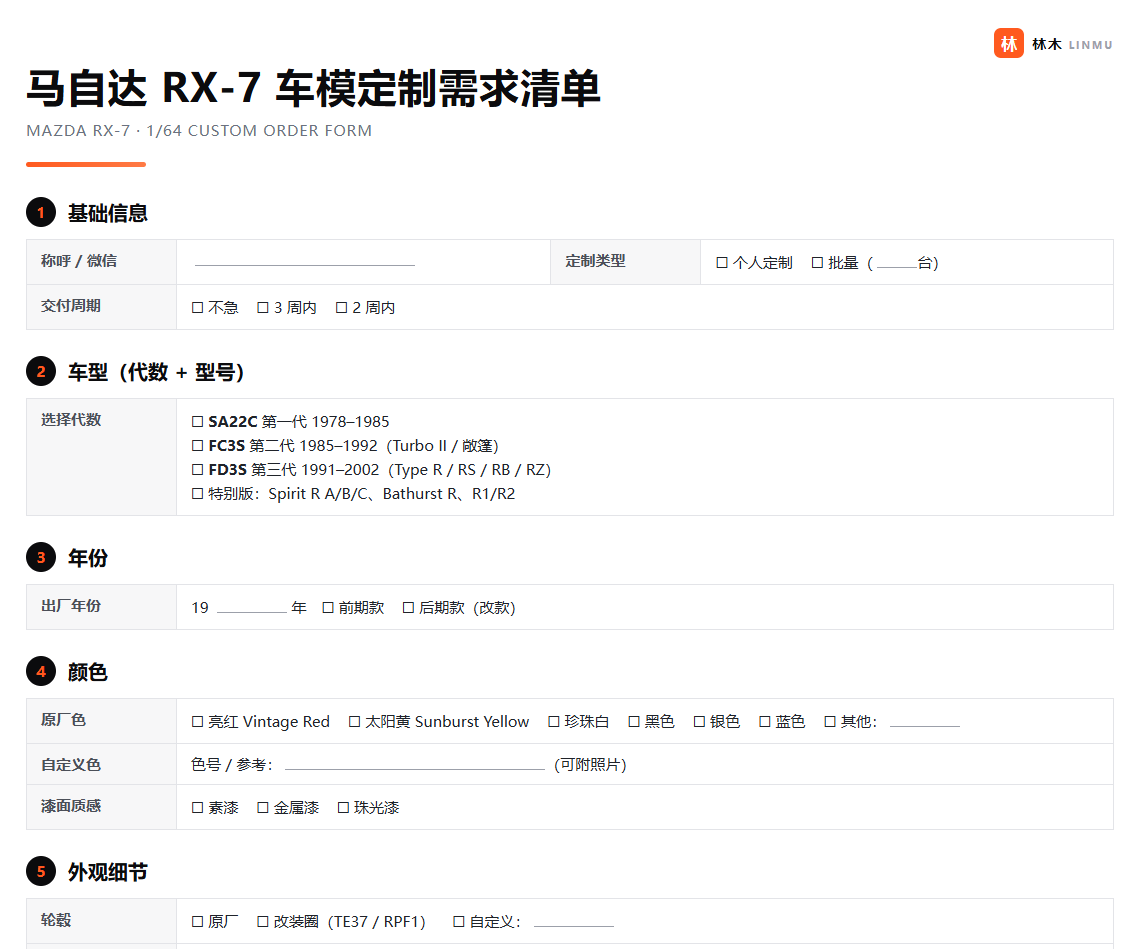Check the 个人定制 checkbox
Image resolution: width=1134 pixels, height=949 pixels.
(x=722, y=263)
